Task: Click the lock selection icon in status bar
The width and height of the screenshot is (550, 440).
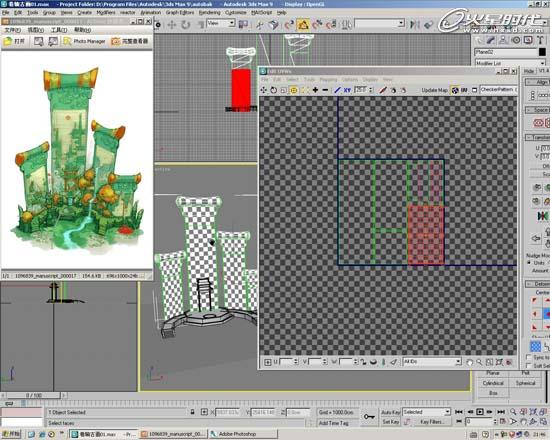Action: [192, 412]
